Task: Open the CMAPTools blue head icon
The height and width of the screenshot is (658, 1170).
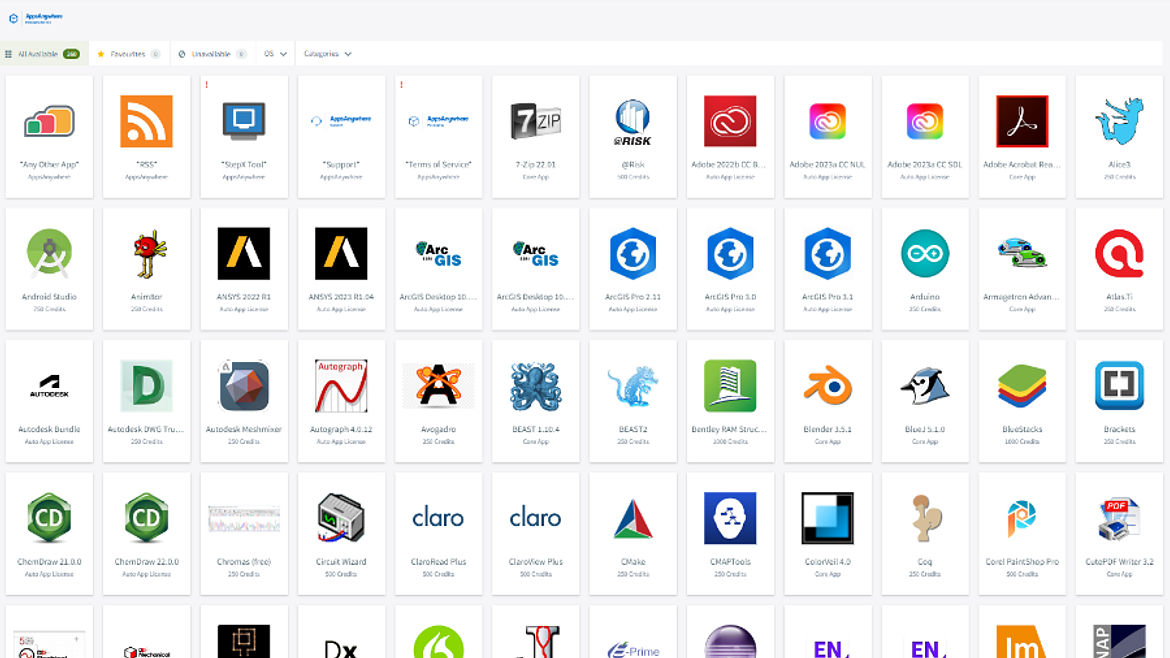Action: (730, 518)
